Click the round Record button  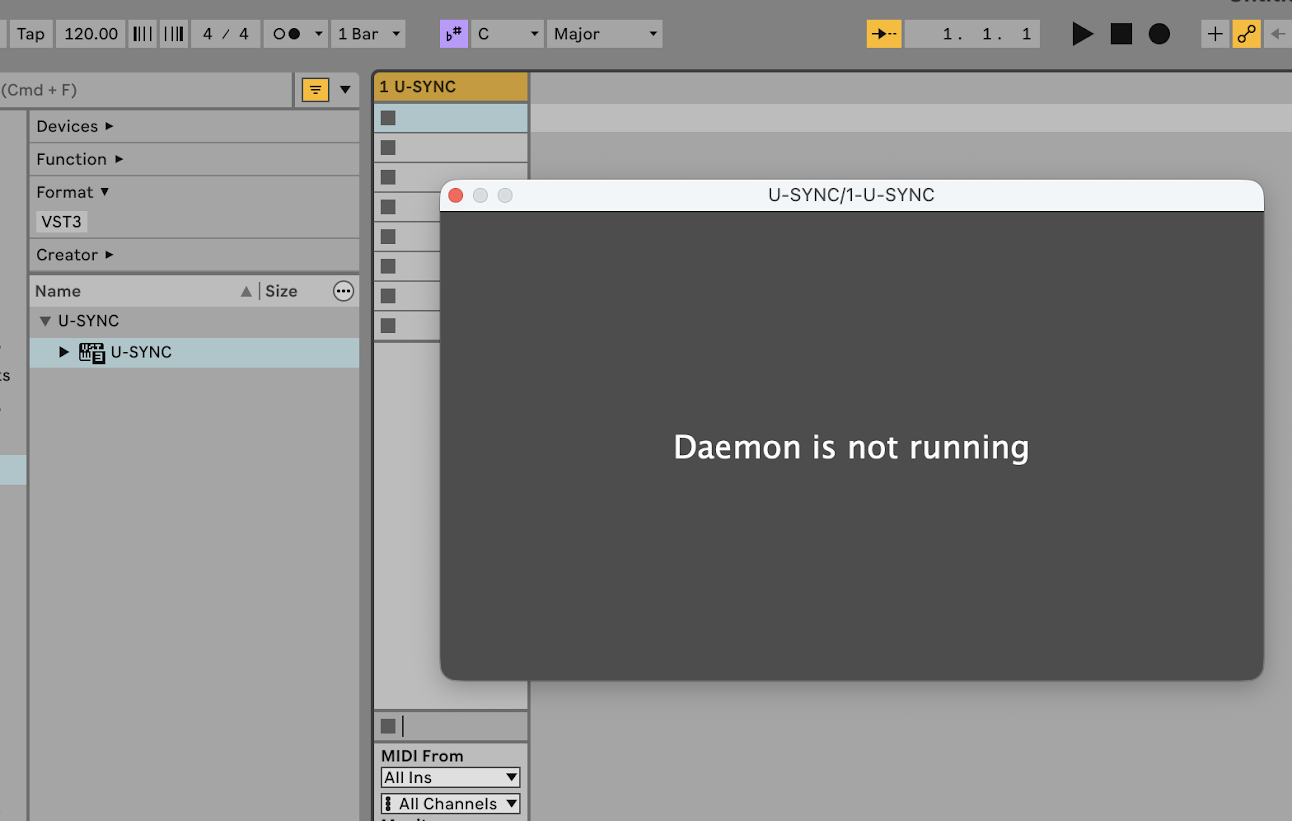point(1159,34)
